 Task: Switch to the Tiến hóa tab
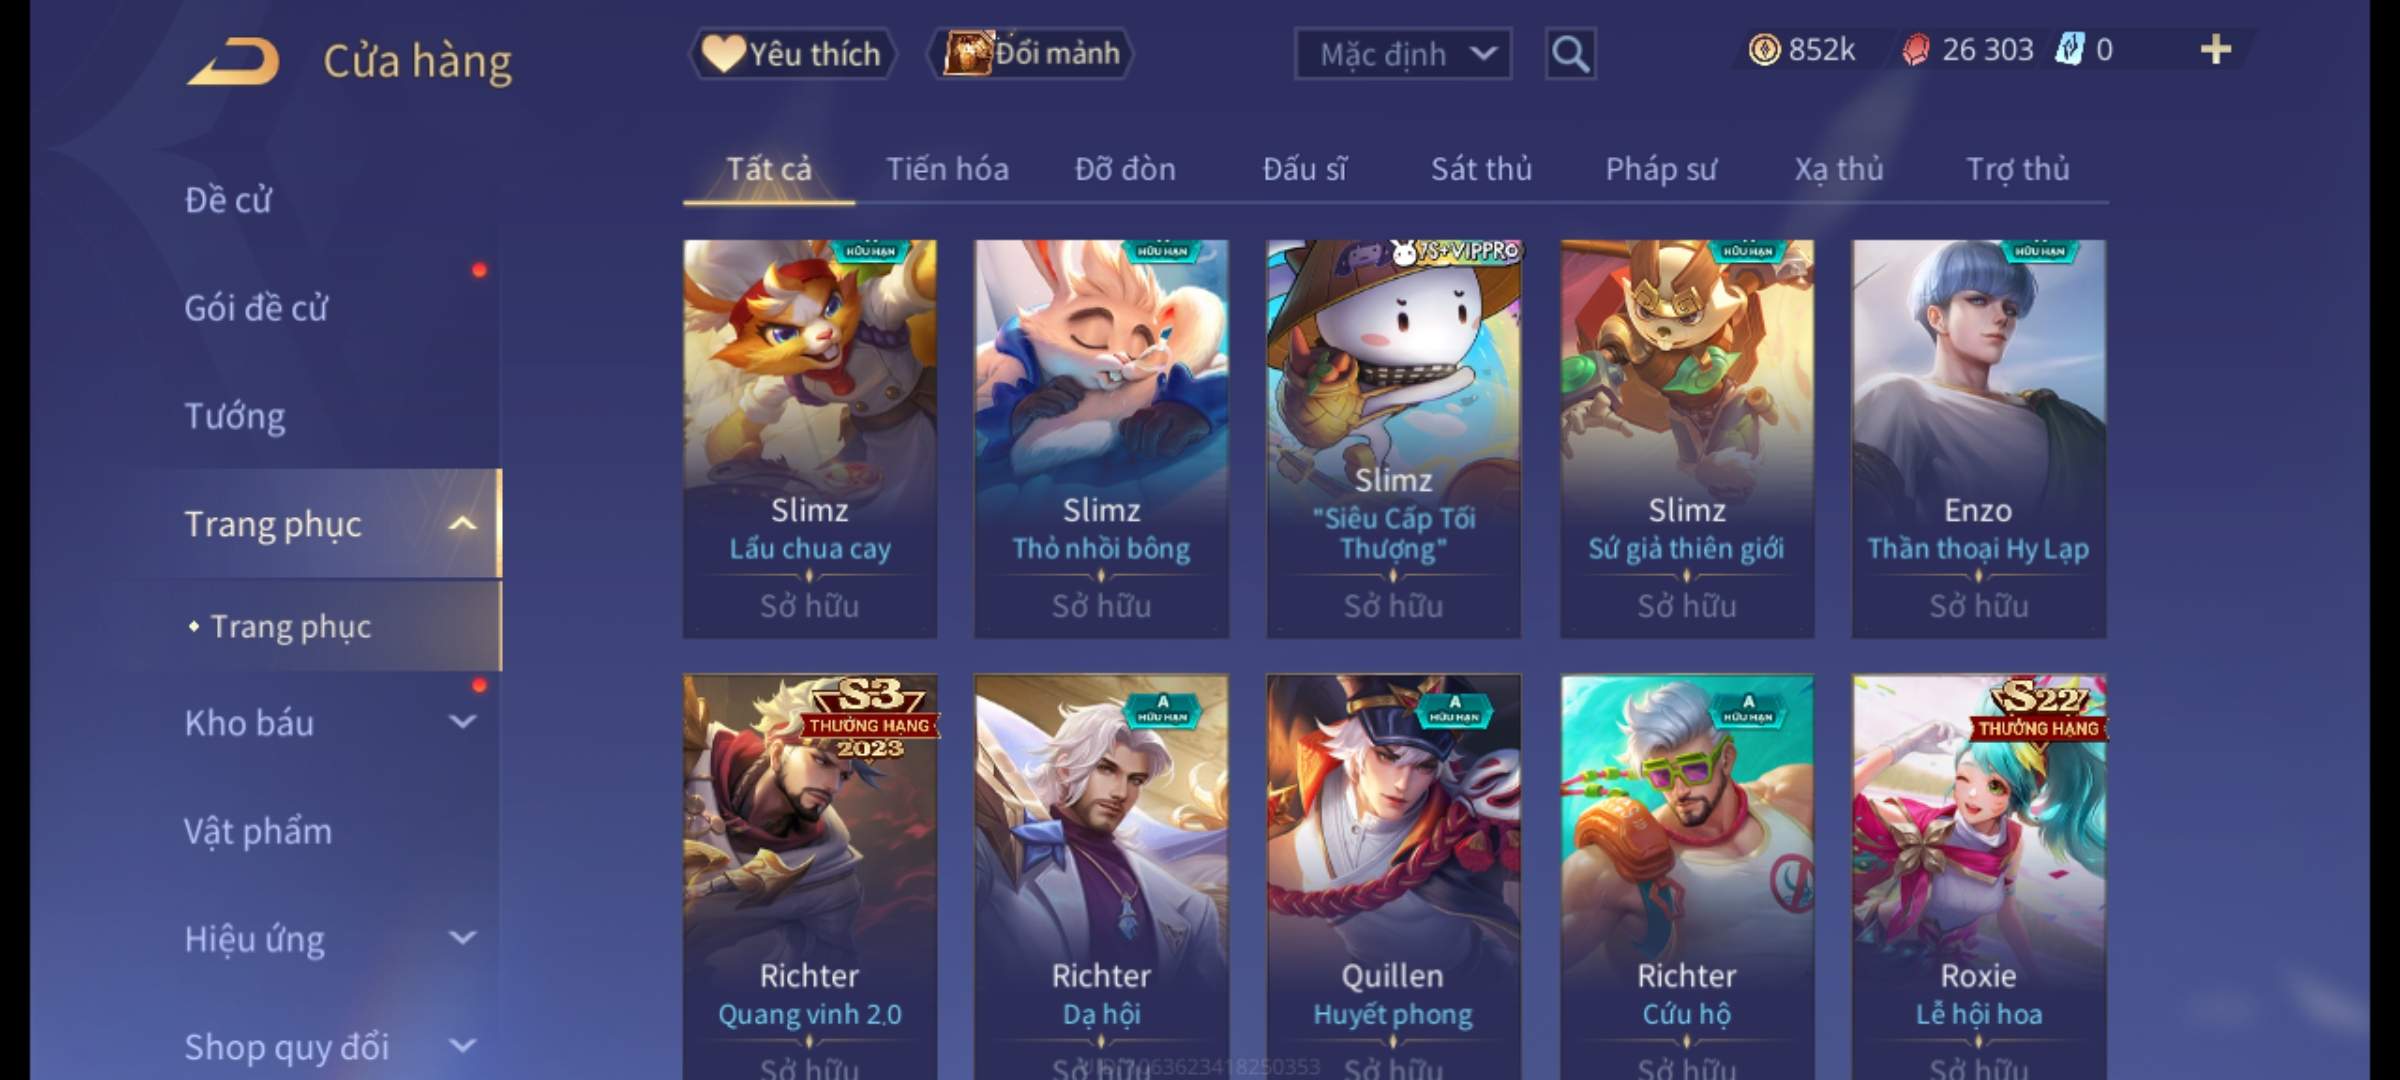point(947,169)
